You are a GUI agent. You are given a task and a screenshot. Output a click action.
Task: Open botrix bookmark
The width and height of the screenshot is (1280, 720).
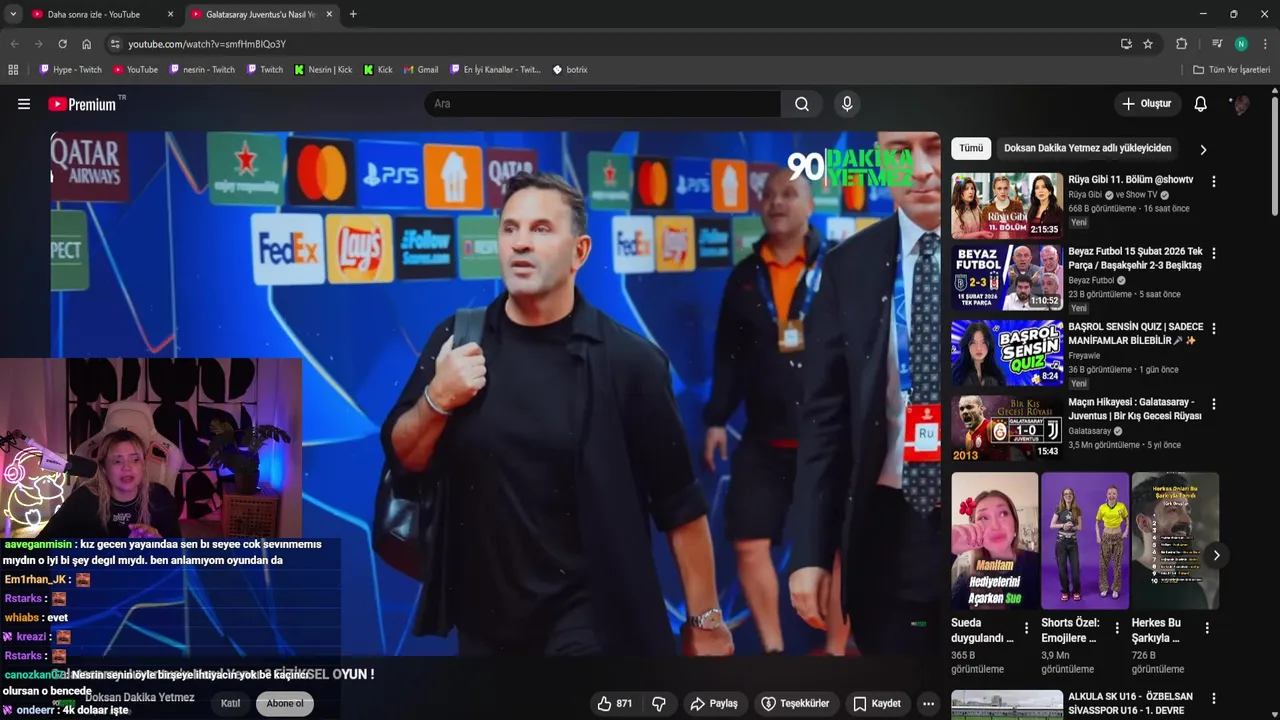[x=570, y=70]
